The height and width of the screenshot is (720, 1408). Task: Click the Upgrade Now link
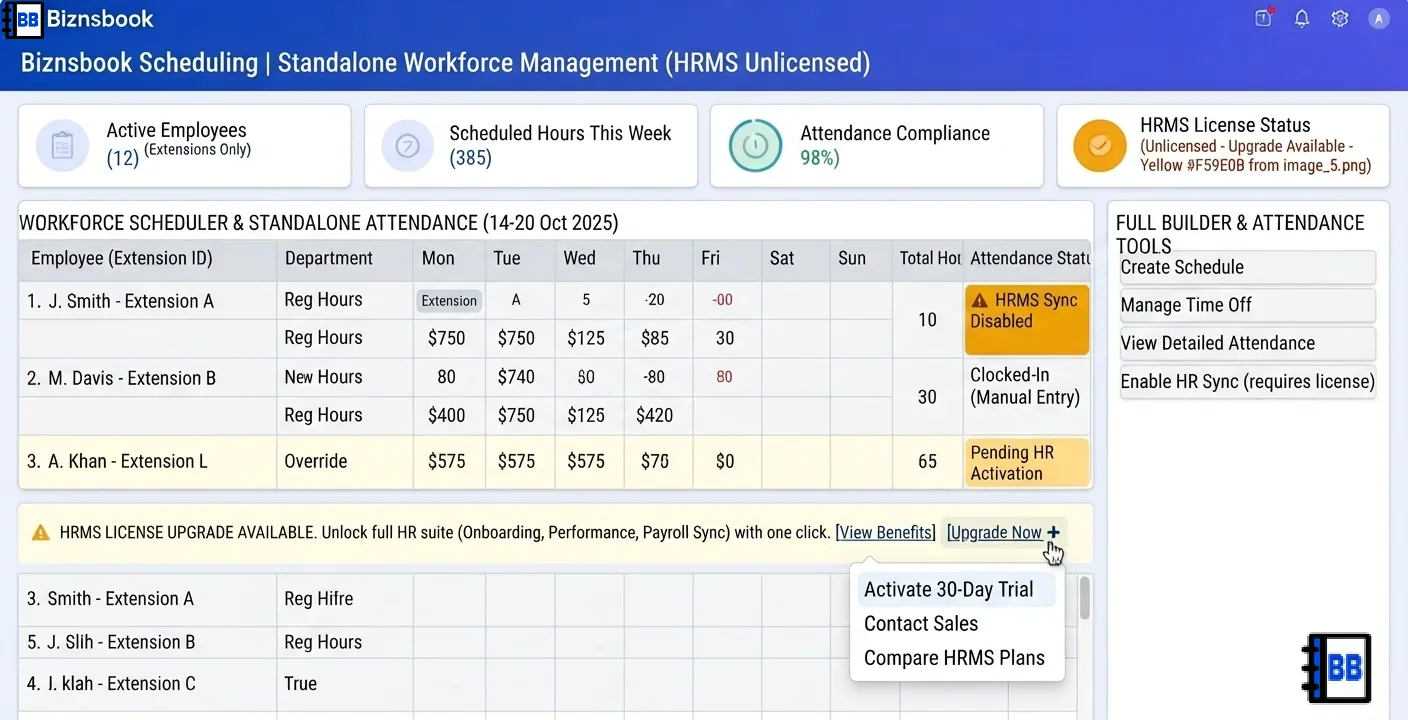tap(994, 532)
